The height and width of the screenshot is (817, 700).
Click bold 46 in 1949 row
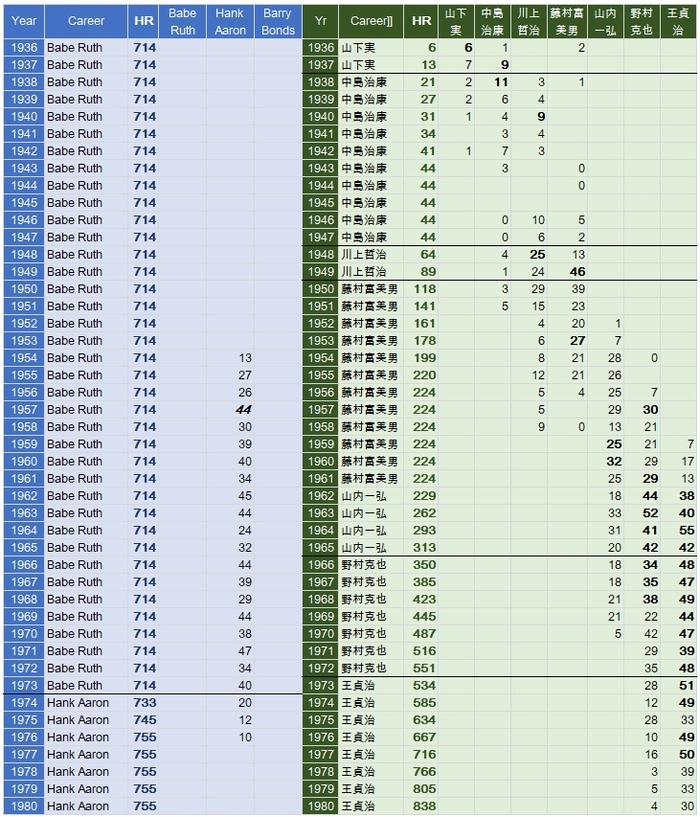[578, 272]
